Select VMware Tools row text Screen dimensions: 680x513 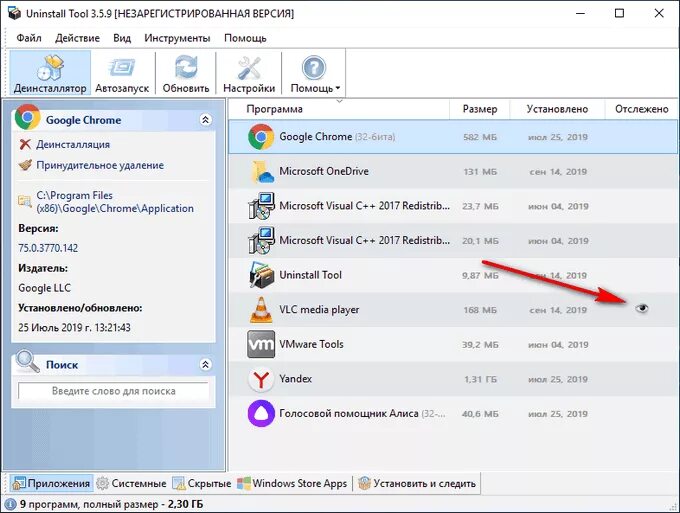[x=311, y=344]
